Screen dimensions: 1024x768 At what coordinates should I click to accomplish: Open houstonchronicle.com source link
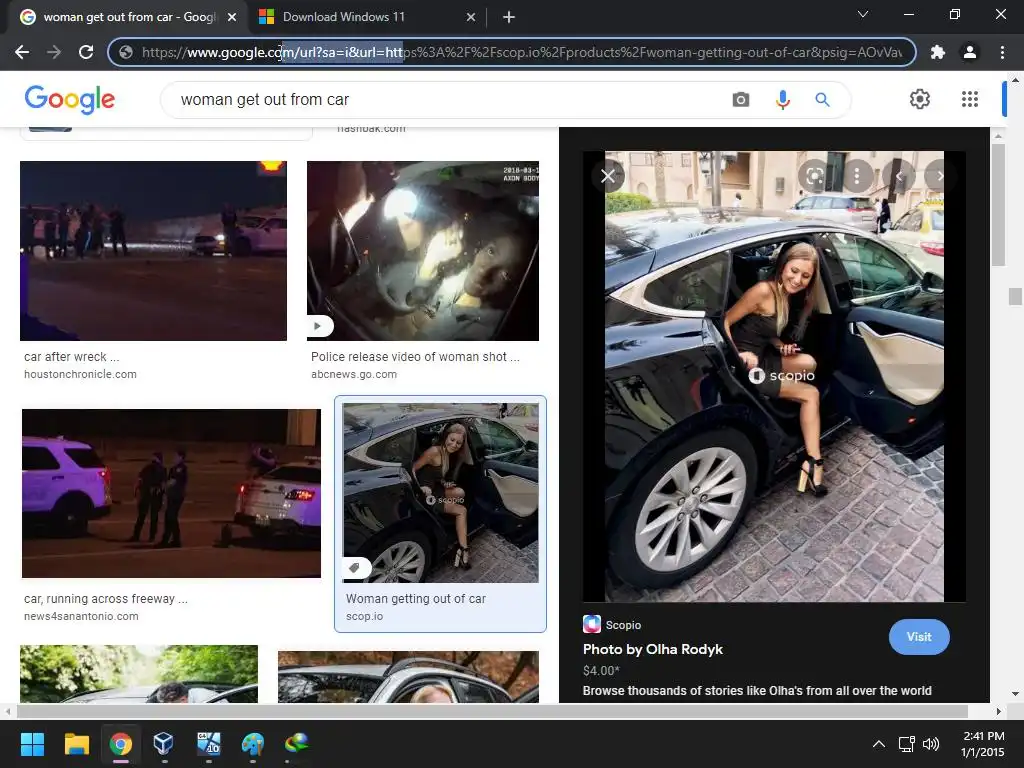(x=80, y=374)
